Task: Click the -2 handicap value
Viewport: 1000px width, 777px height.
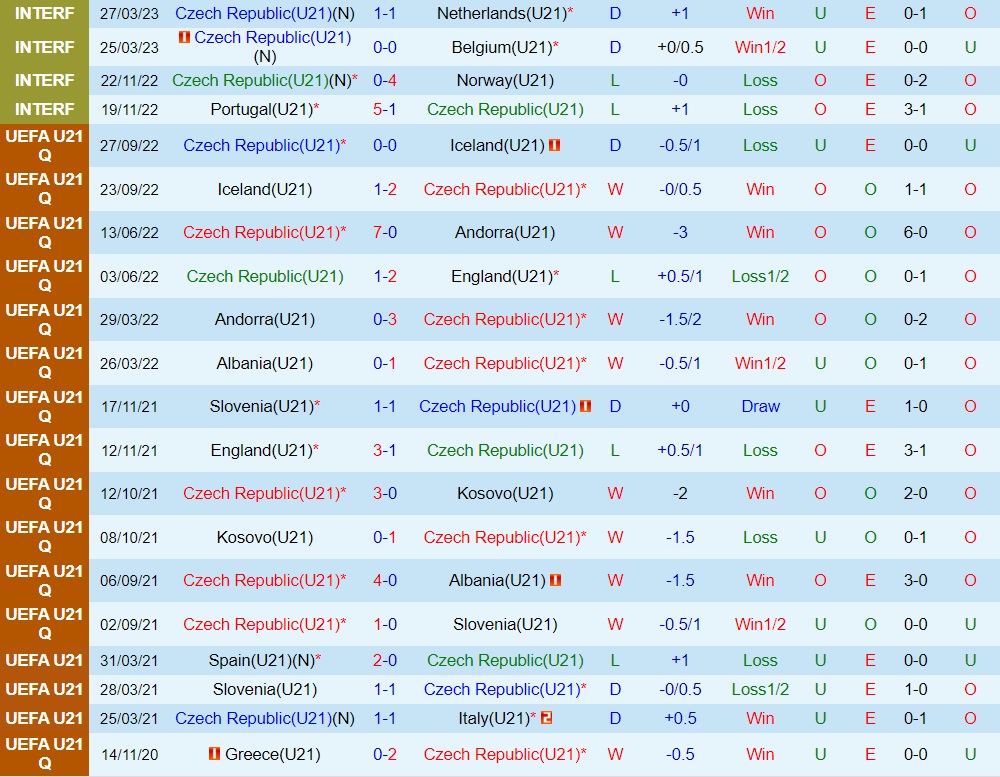Action: coord(680,493)
